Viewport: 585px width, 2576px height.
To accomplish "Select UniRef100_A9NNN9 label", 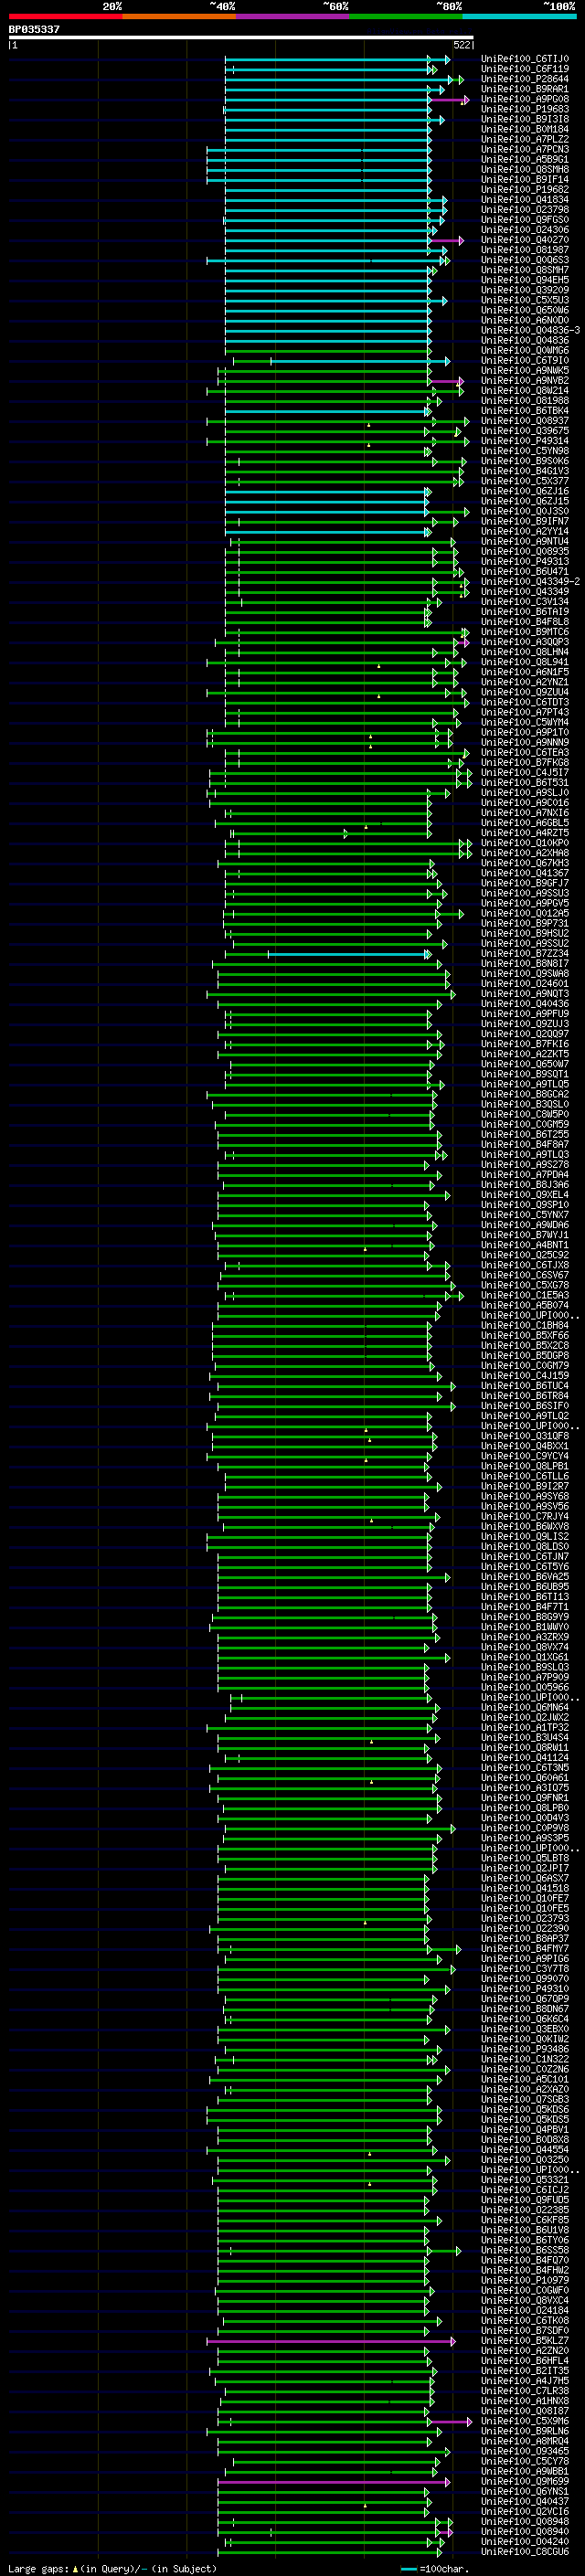I will point(524,743).
